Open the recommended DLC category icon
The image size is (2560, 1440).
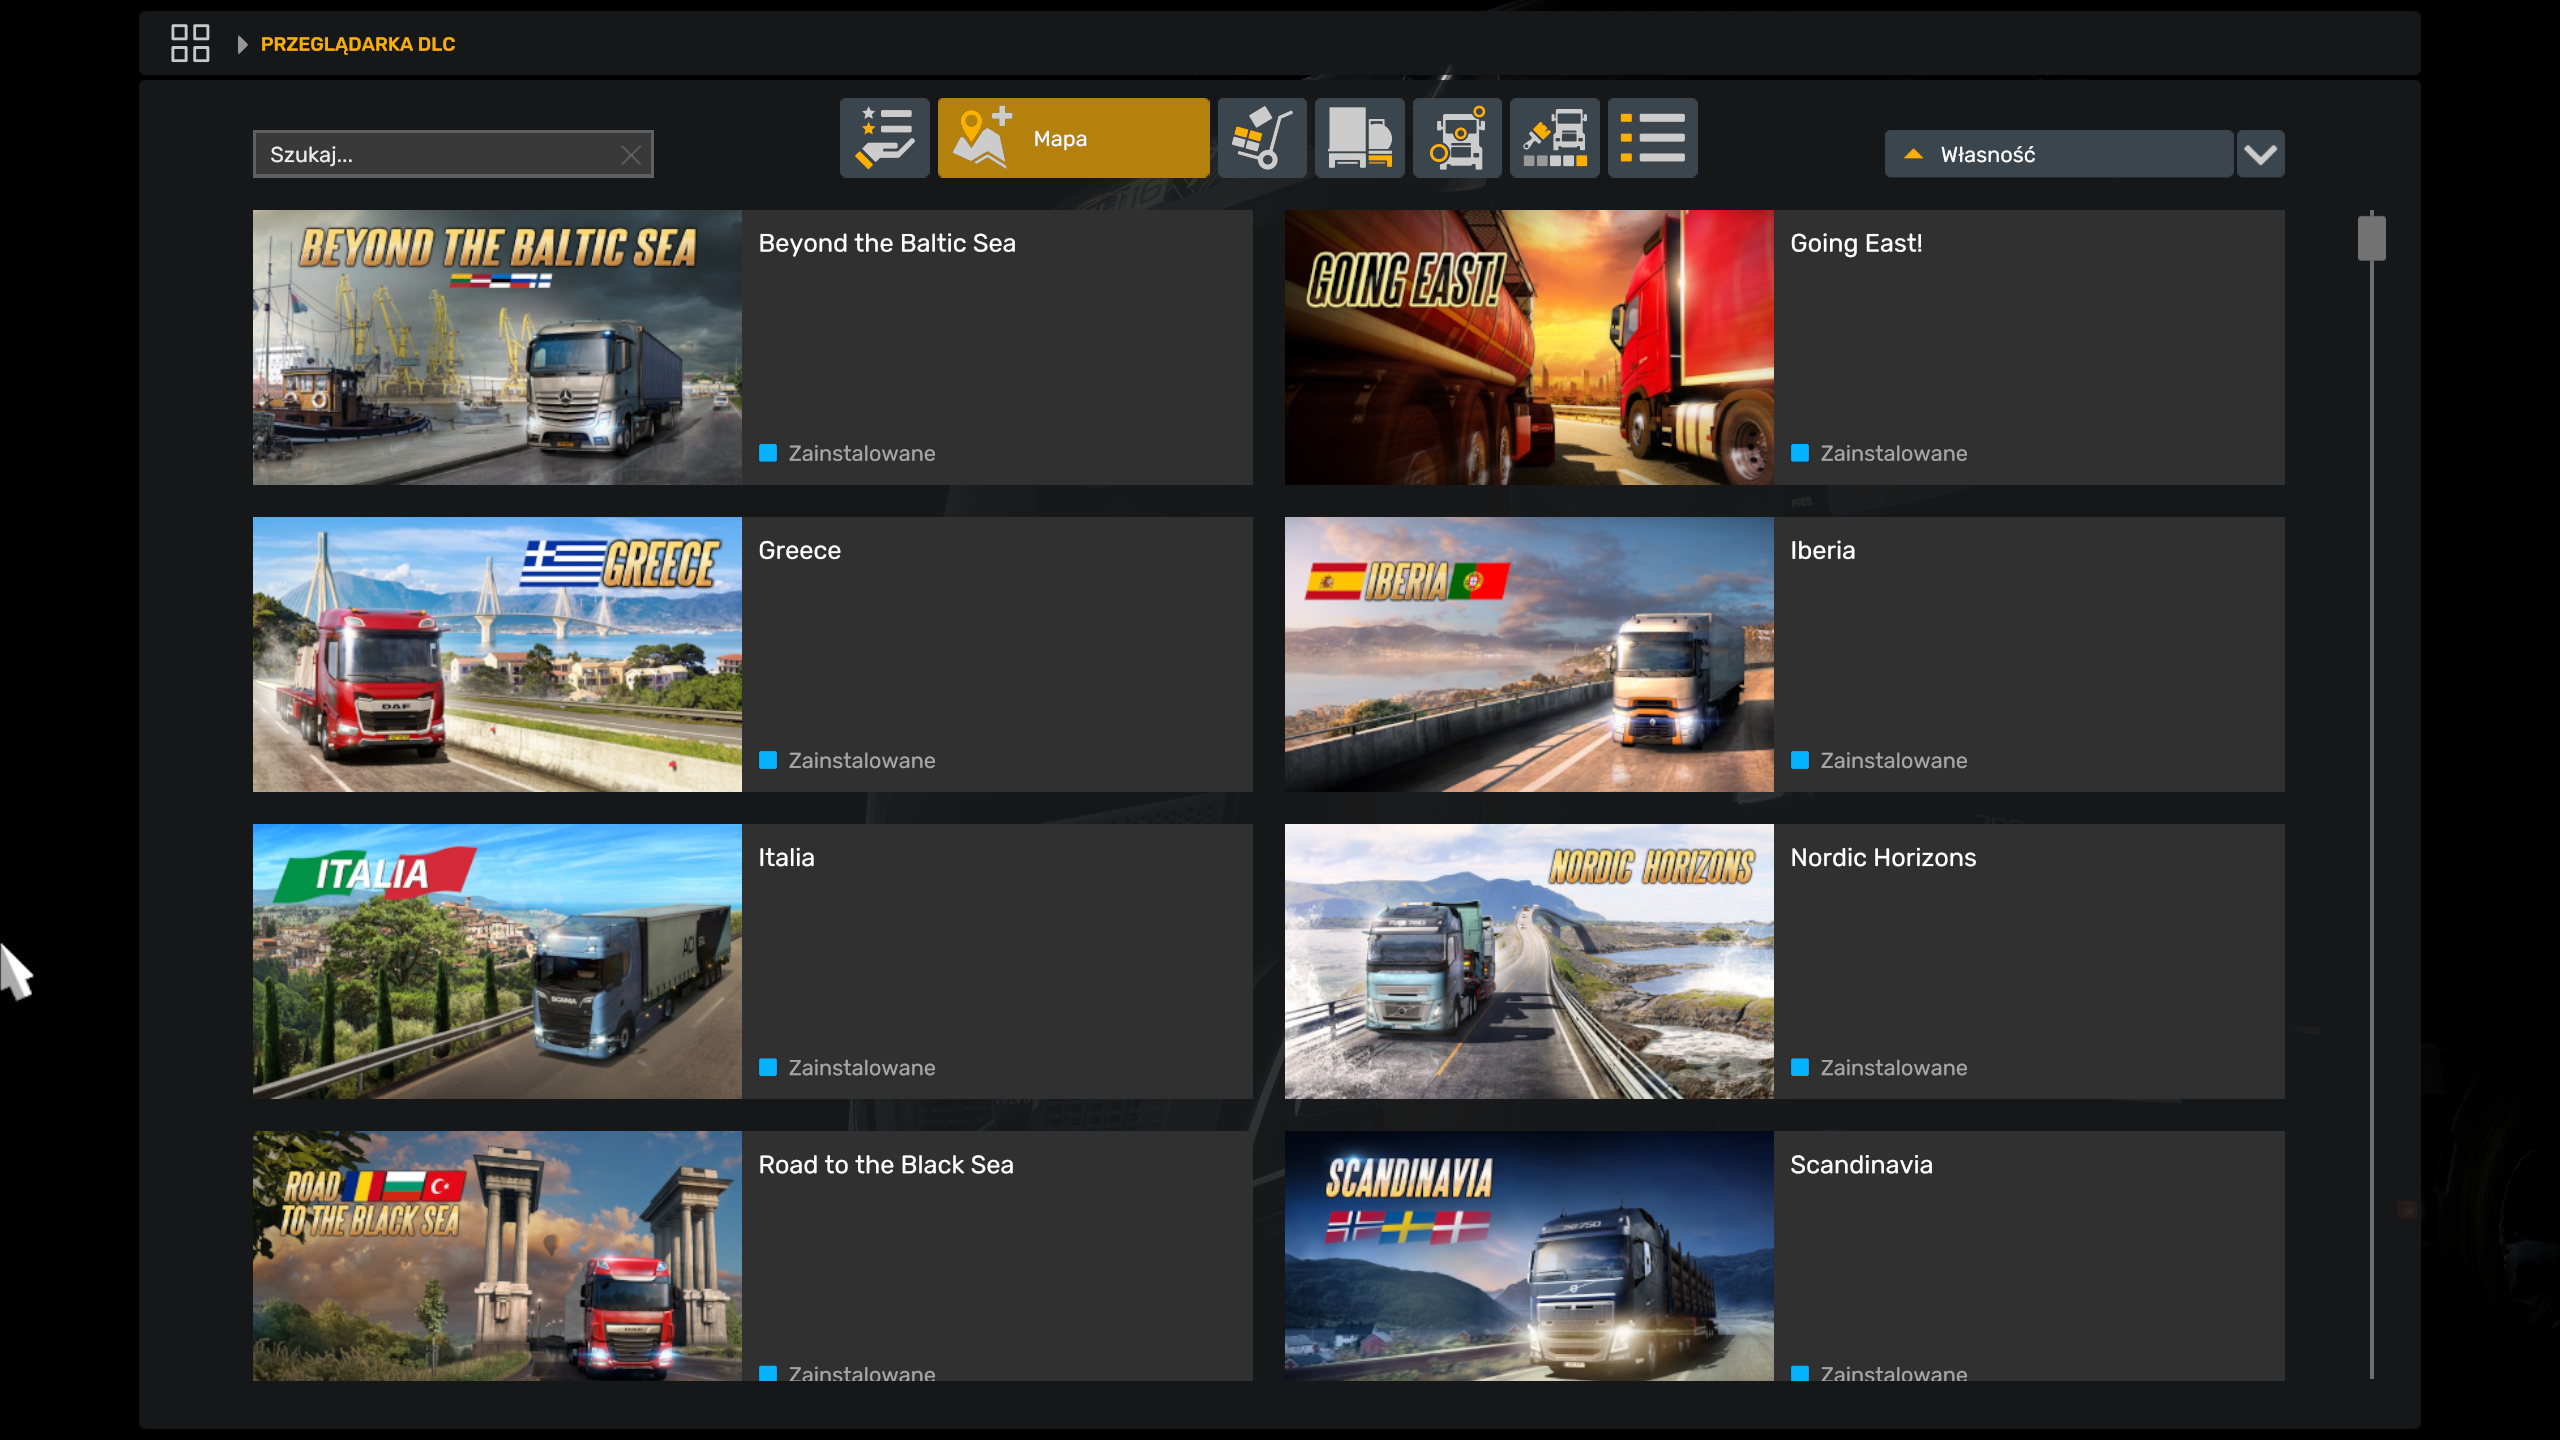(x=884, y=138)
